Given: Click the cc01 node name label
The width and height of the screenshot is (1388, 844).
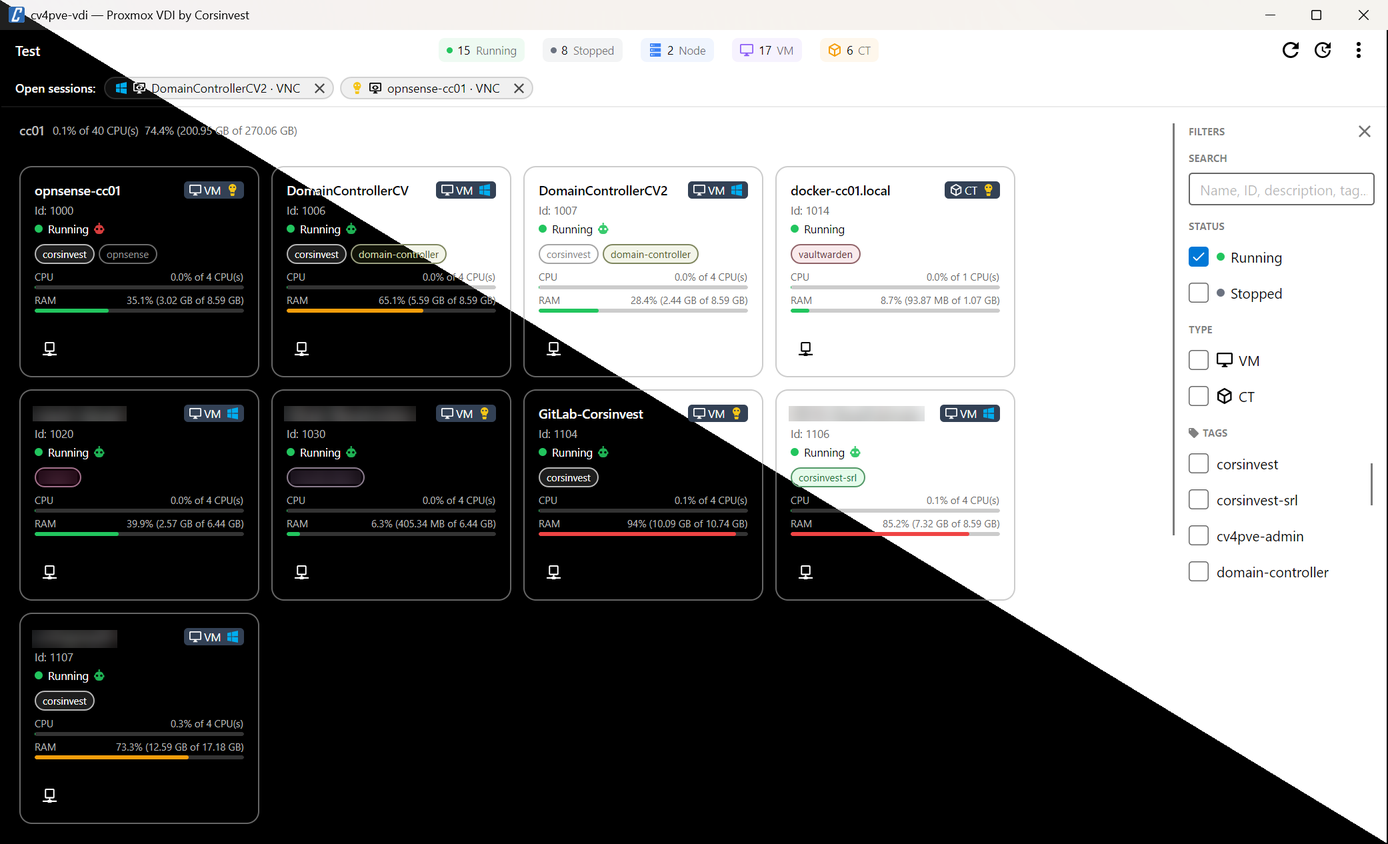Looking at the screenshot, I should click(32, 131).
